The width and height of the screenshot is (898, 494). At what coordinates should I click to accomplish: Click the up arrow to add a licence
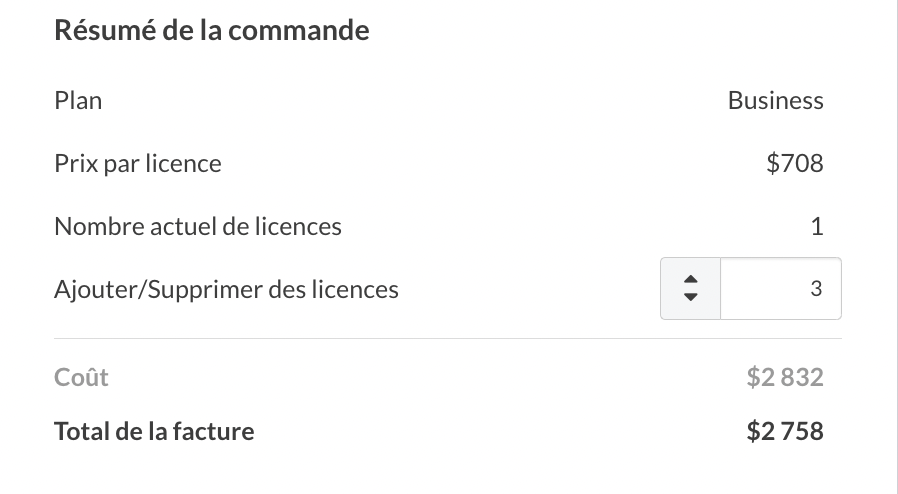690,279
